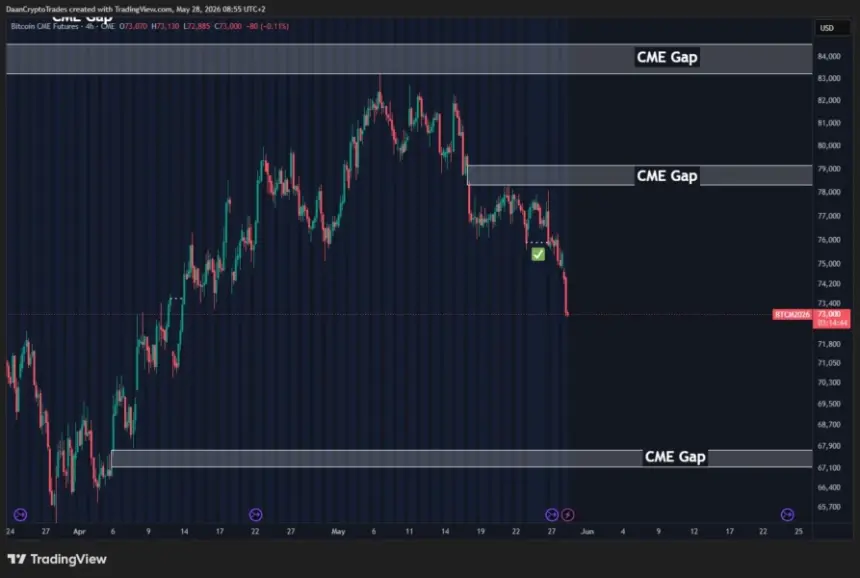Open the rollover icon above the March 24 date
Image resolution: width=860 pixels, height=578 pixels.
click(20, 514)
